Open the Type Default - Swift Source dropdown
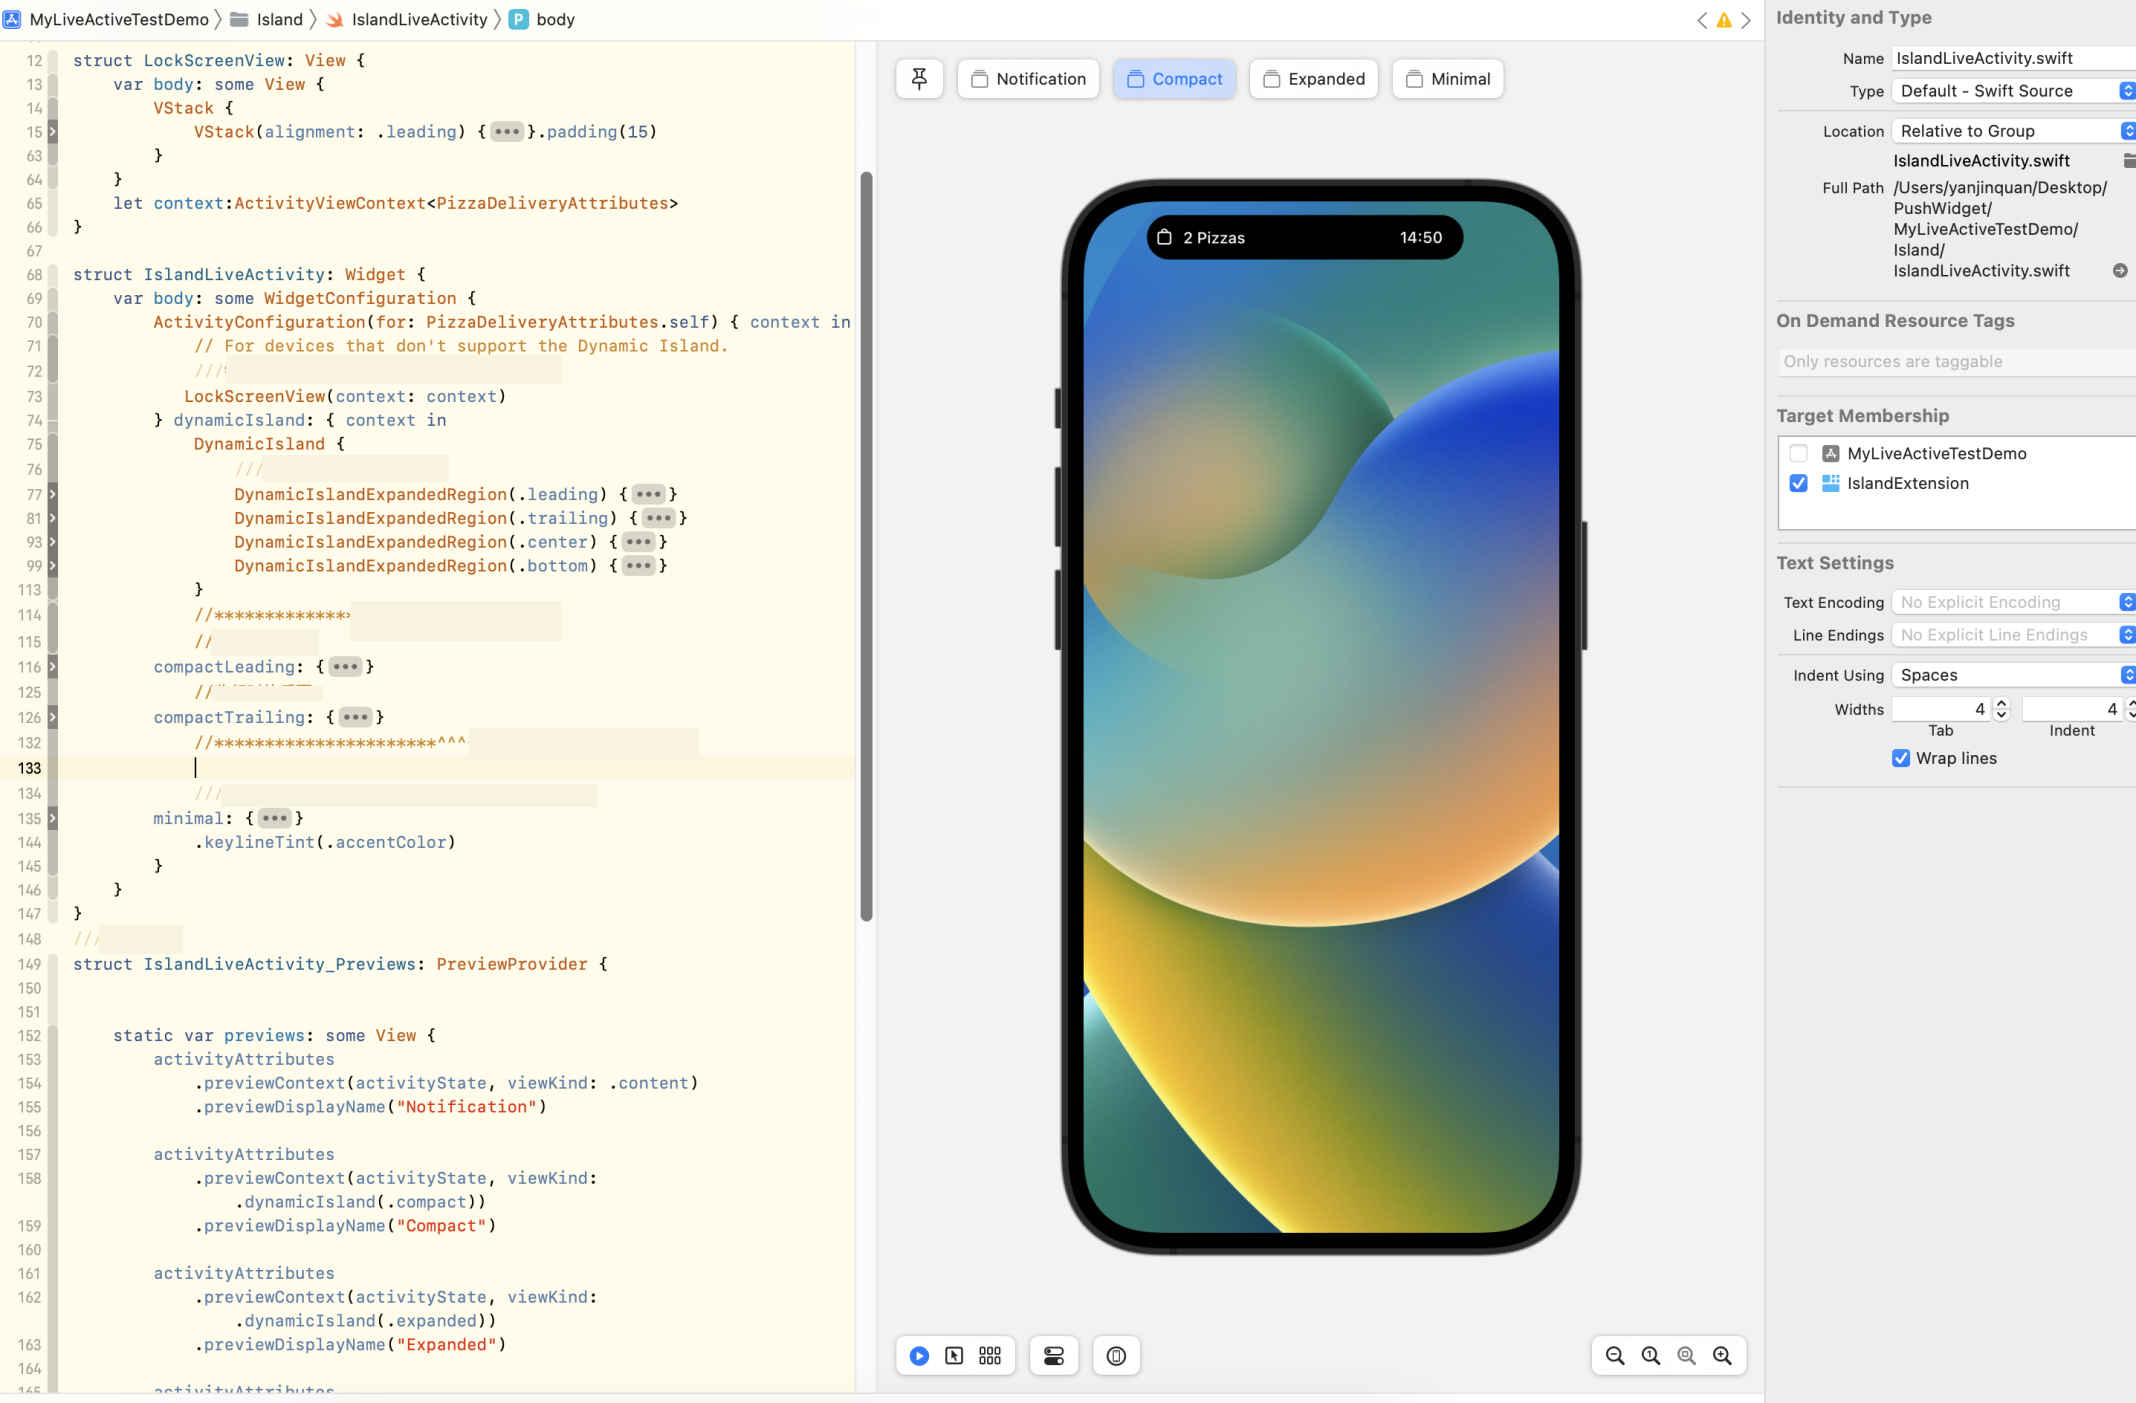 click(2010, 91)
